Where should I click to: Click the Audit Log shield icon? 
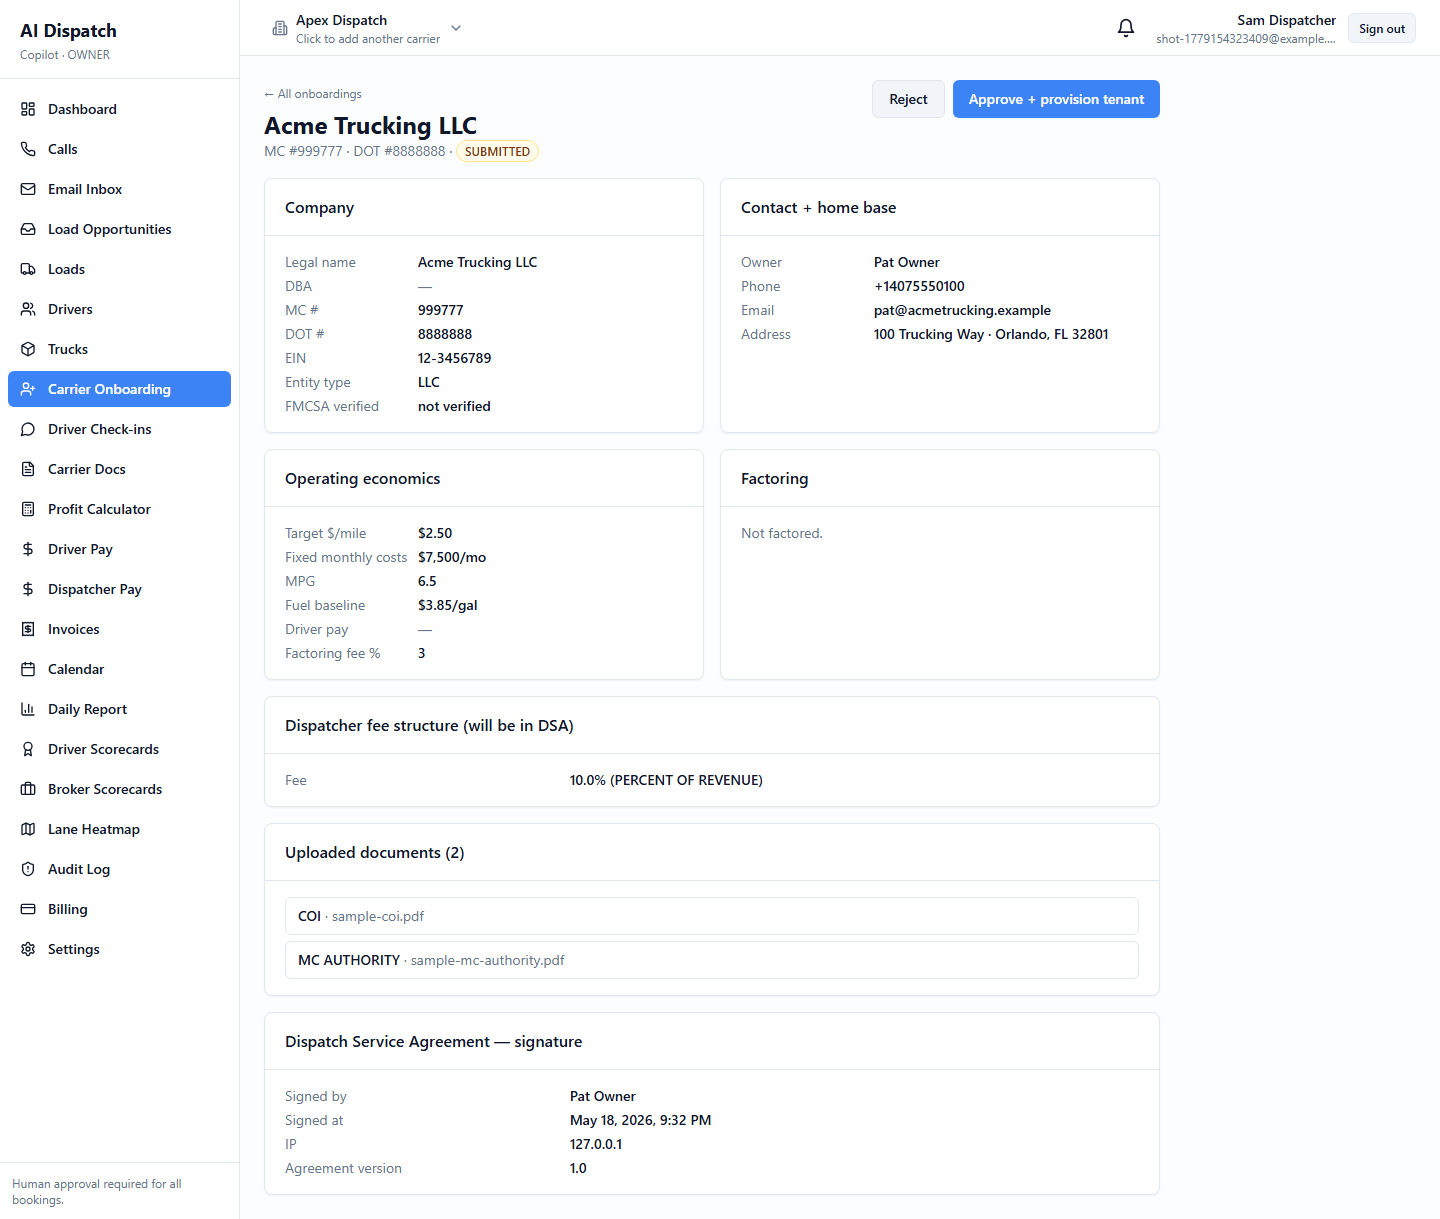[x=28, y=869]
